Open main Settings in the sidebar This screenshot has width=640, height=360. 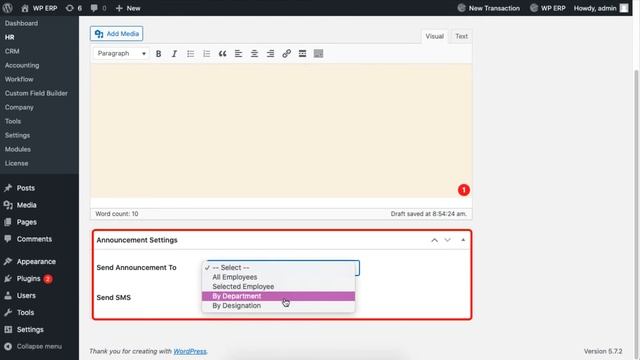[30, 329]
